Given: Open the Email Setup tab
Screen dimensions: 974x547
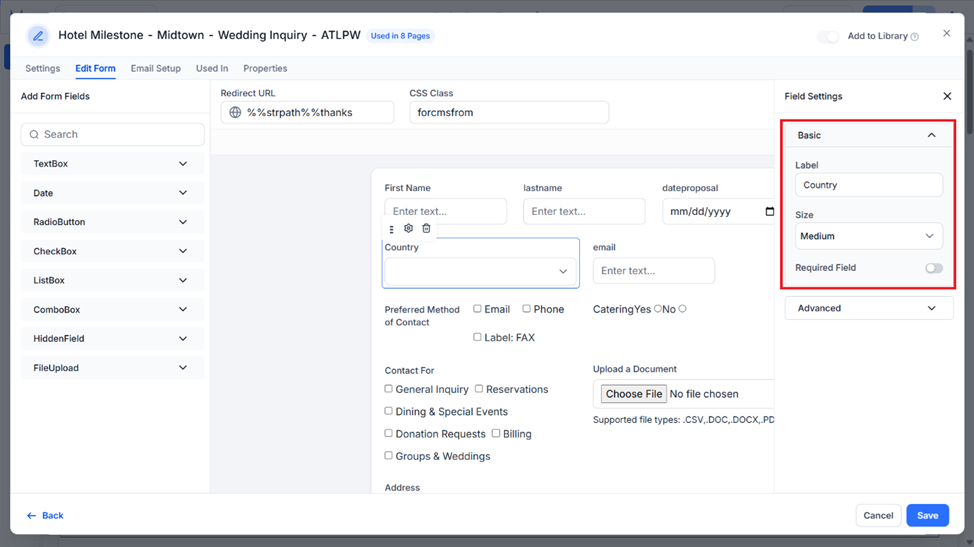Looking at the screenshot, I should pos(155,68).
